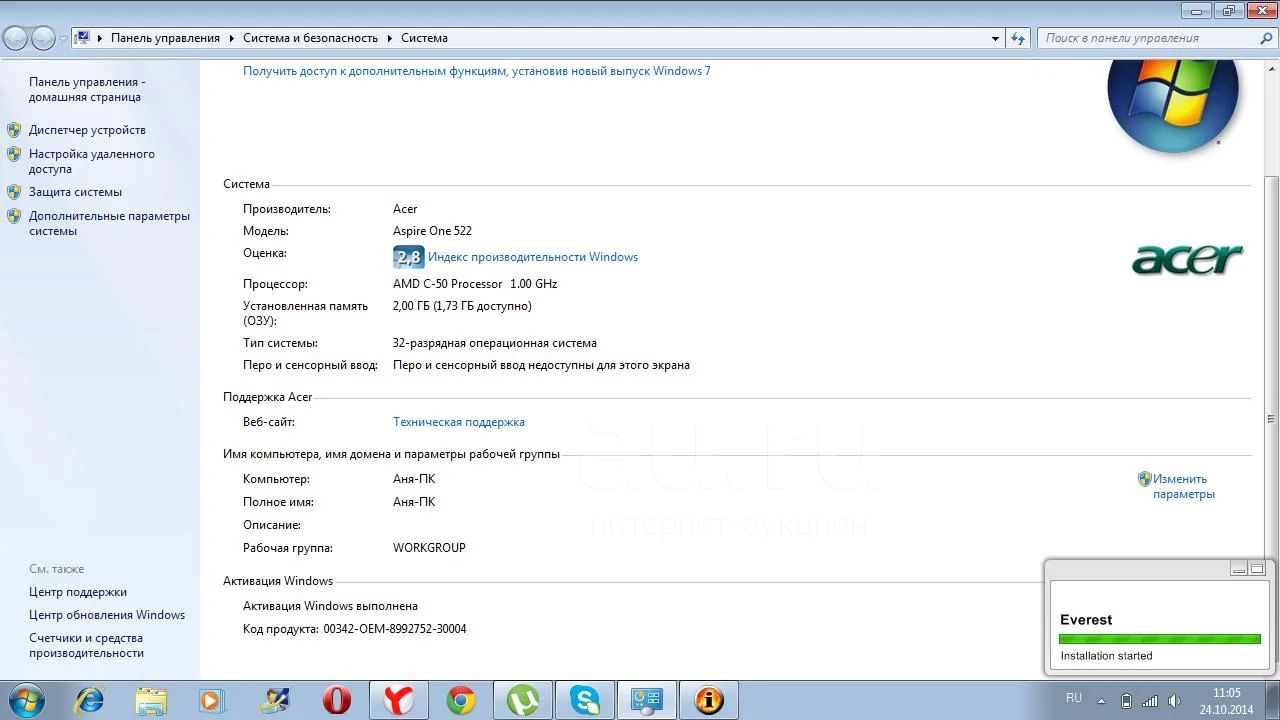Click Изменить параметры
The width and height of the screenshot is (1280, 720).
(1184, 486)
